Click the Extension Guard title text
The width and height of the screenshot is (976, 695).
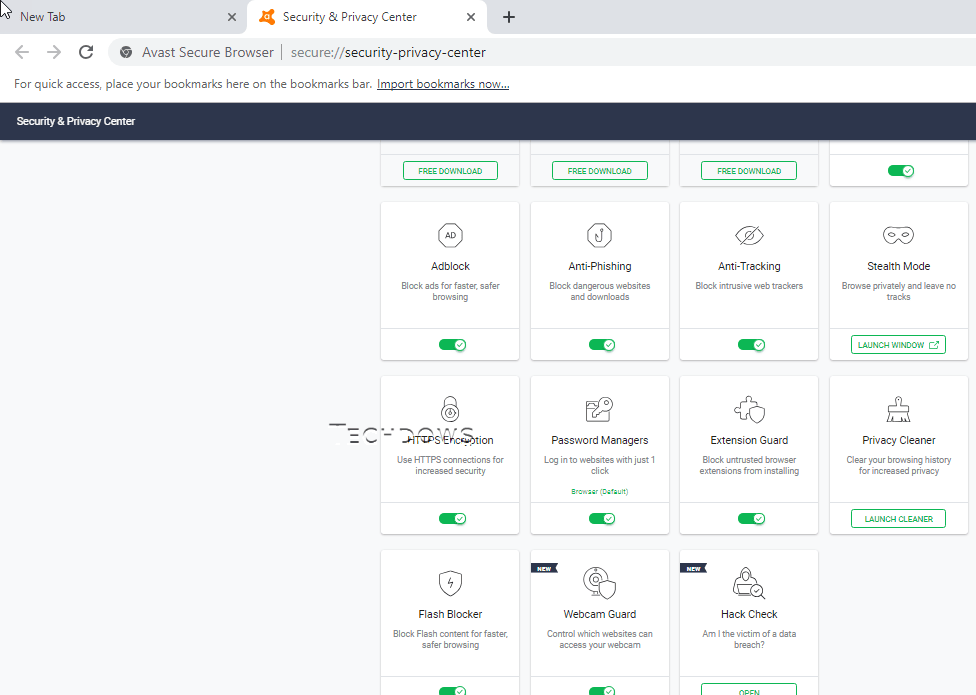click(x=749, y=440)
